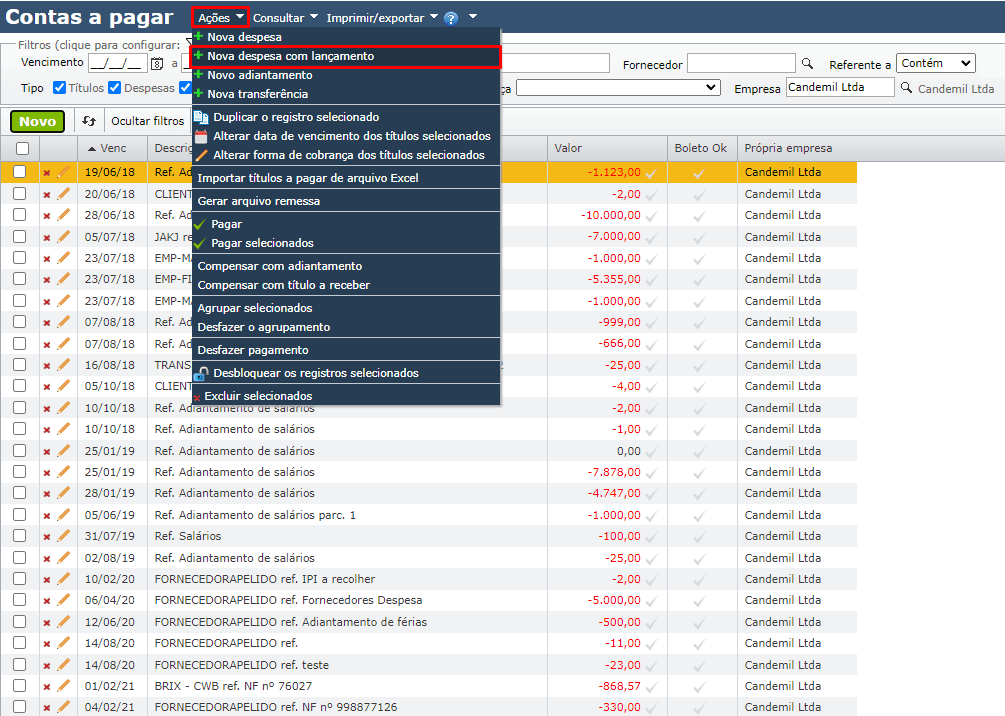Open the wide combo box left of Empresa
This screenshot has width=1005, height=716.
(619, 87)
